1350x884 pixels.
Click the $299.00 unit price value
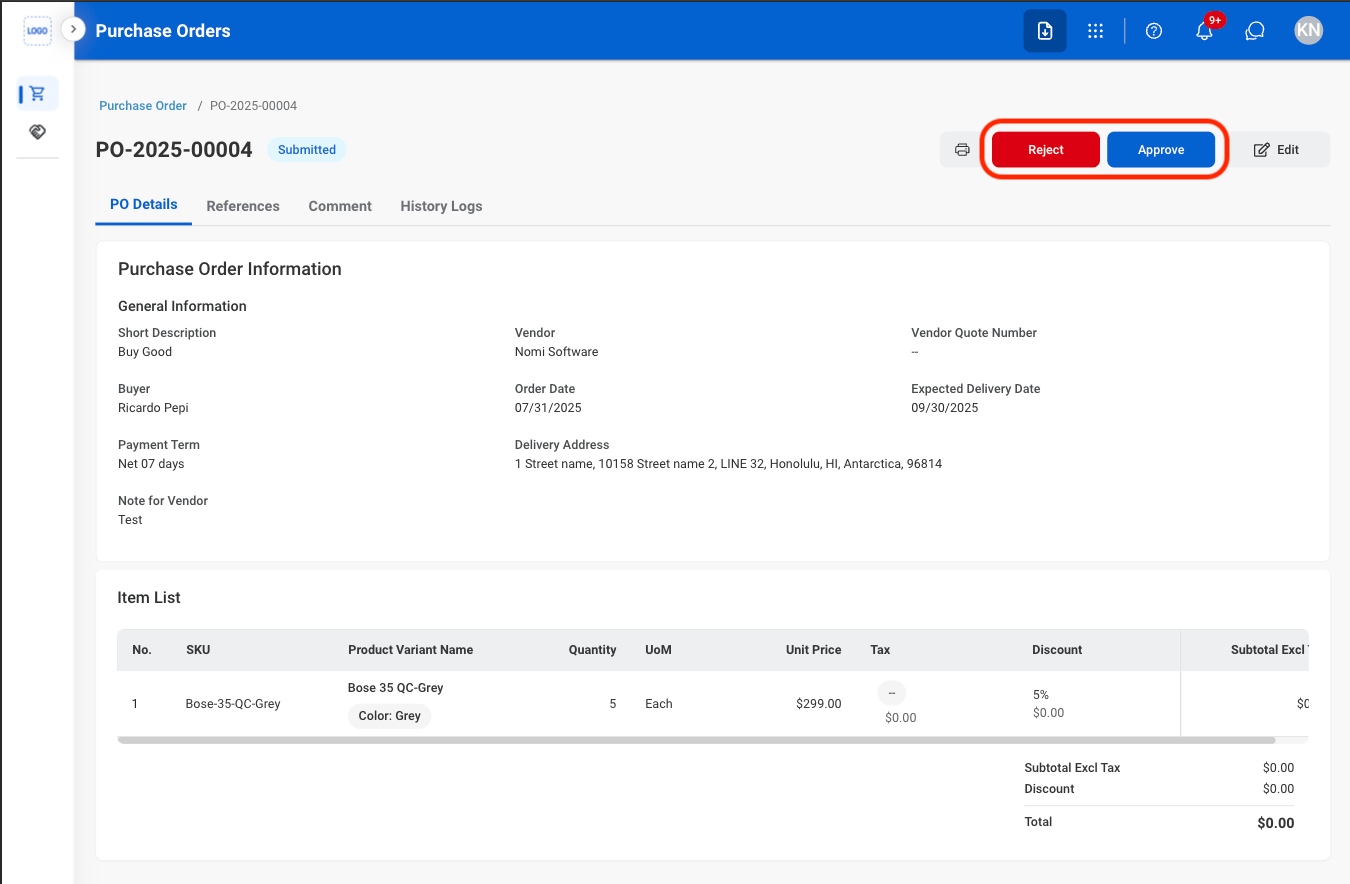pos(819,704)
